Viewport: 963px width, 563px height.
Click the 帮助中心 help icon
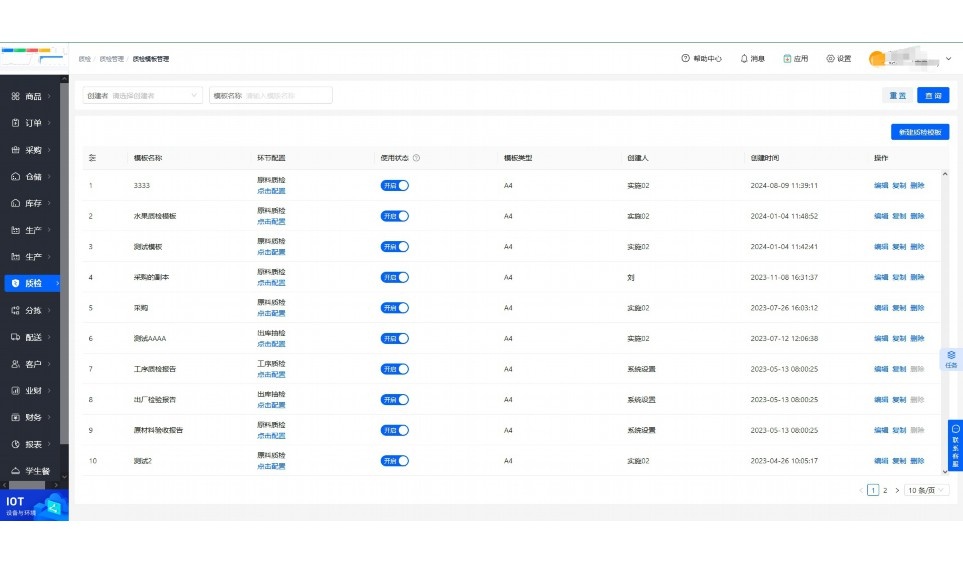tap(685, 59)
